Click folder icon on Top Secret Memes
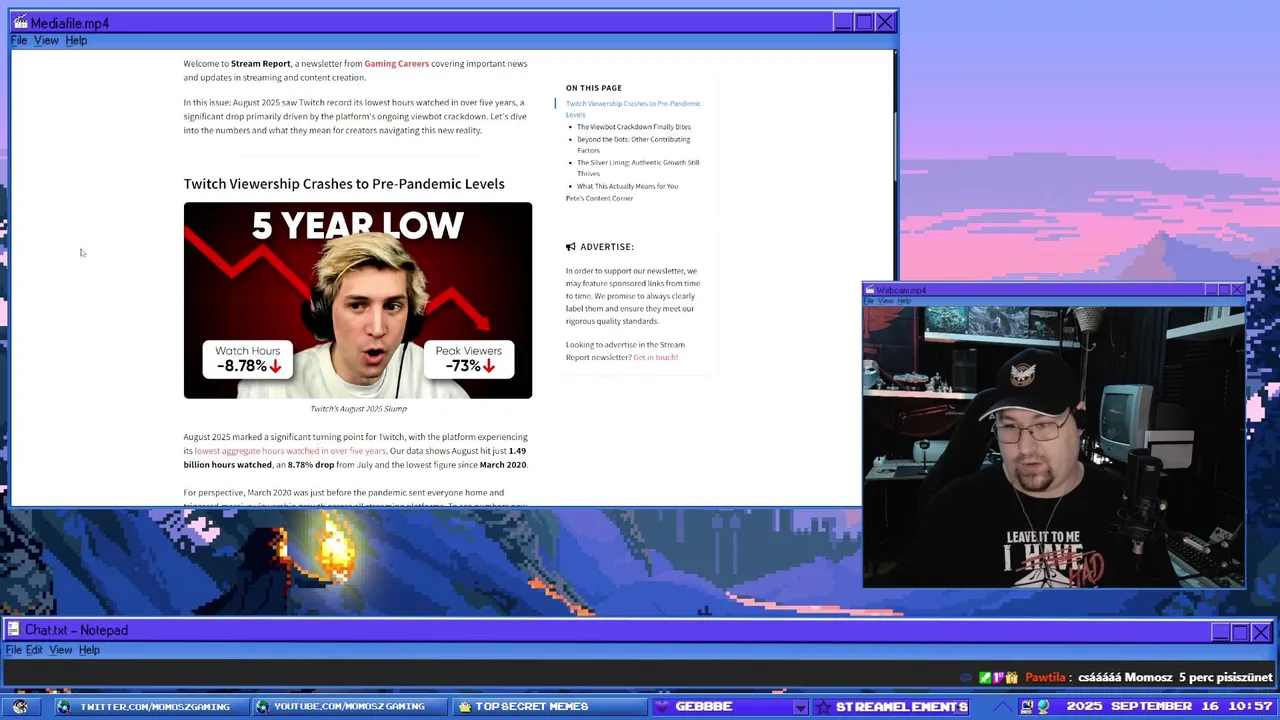 [x=465, y=706]
